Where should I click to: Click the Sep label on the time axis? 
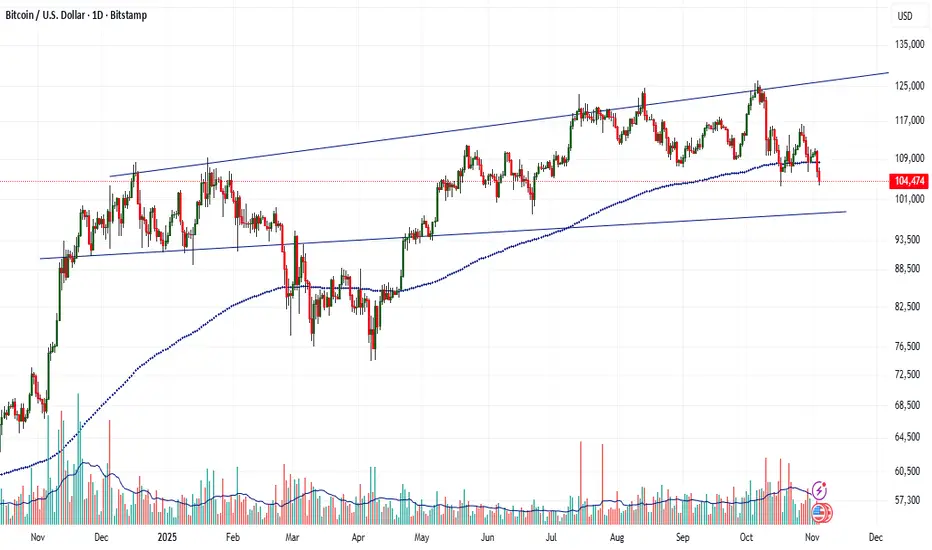pyautogui.click(x=684, y=537)
